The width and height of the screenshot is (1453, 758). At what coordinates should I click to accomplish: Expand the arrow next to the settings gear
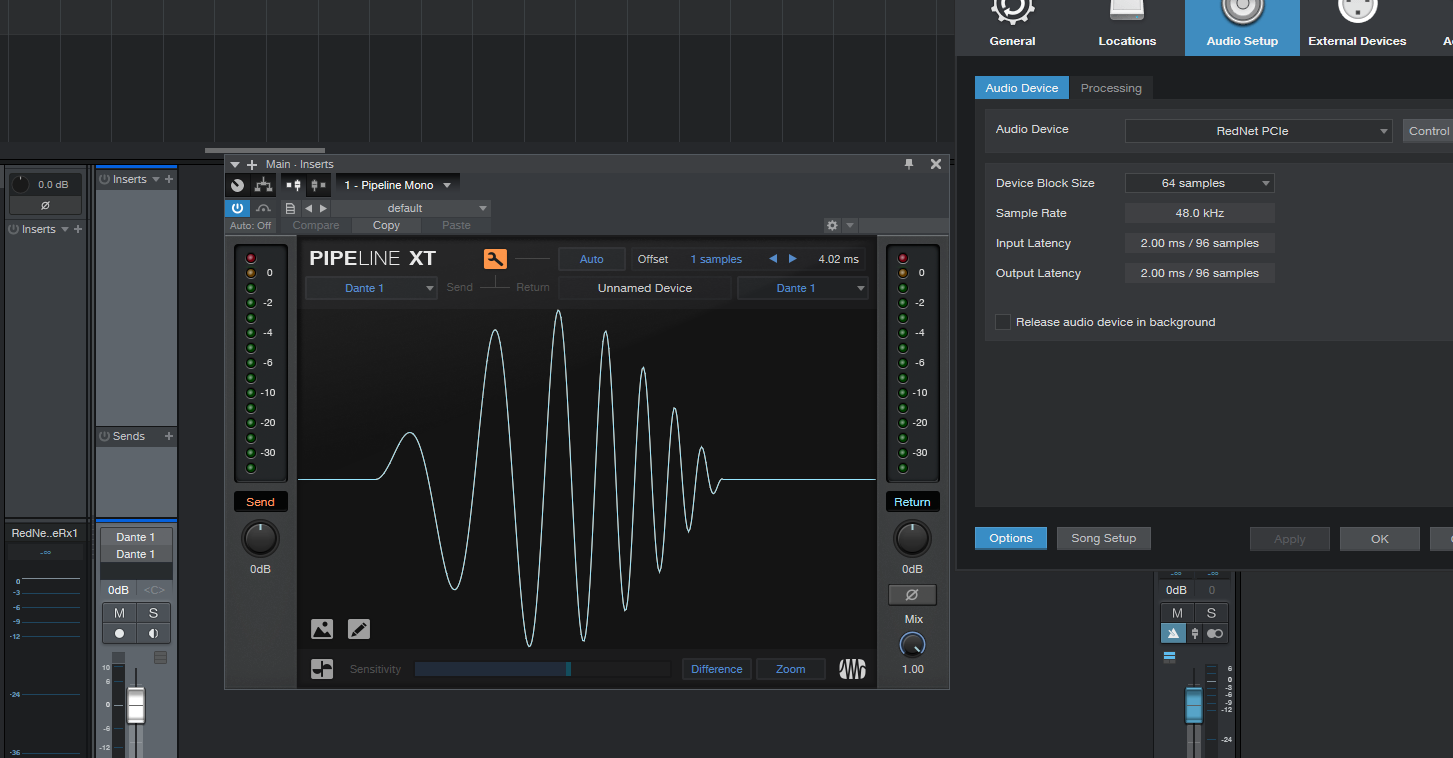850,226
